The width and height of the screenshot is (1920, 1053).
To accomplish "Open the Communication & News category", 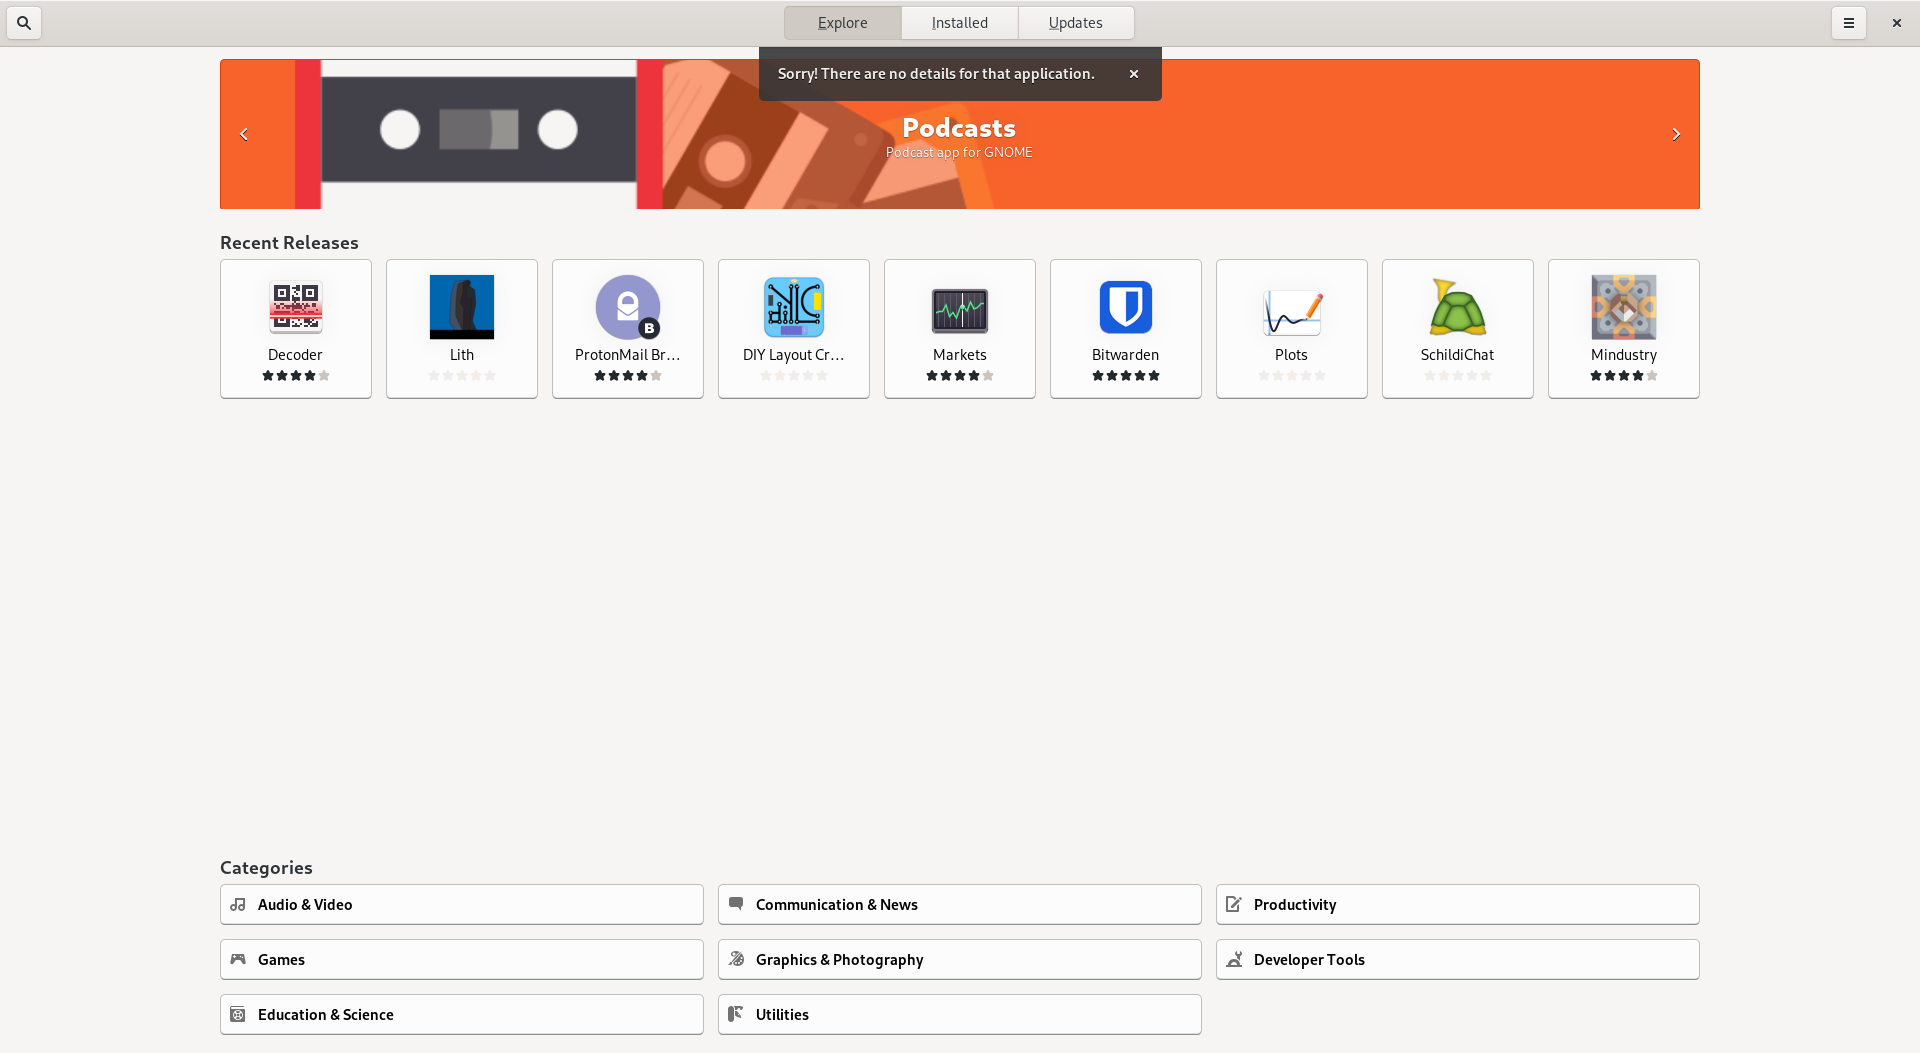I will tap(960, 904).
